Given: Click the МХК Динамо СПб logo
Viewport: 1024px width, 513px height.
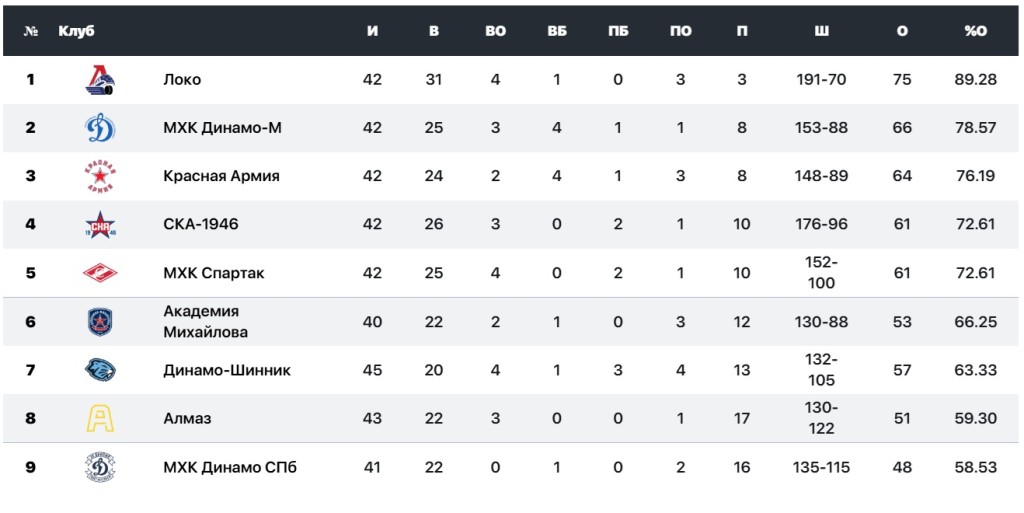Looking at the screenshot, I should click(101, 467).
